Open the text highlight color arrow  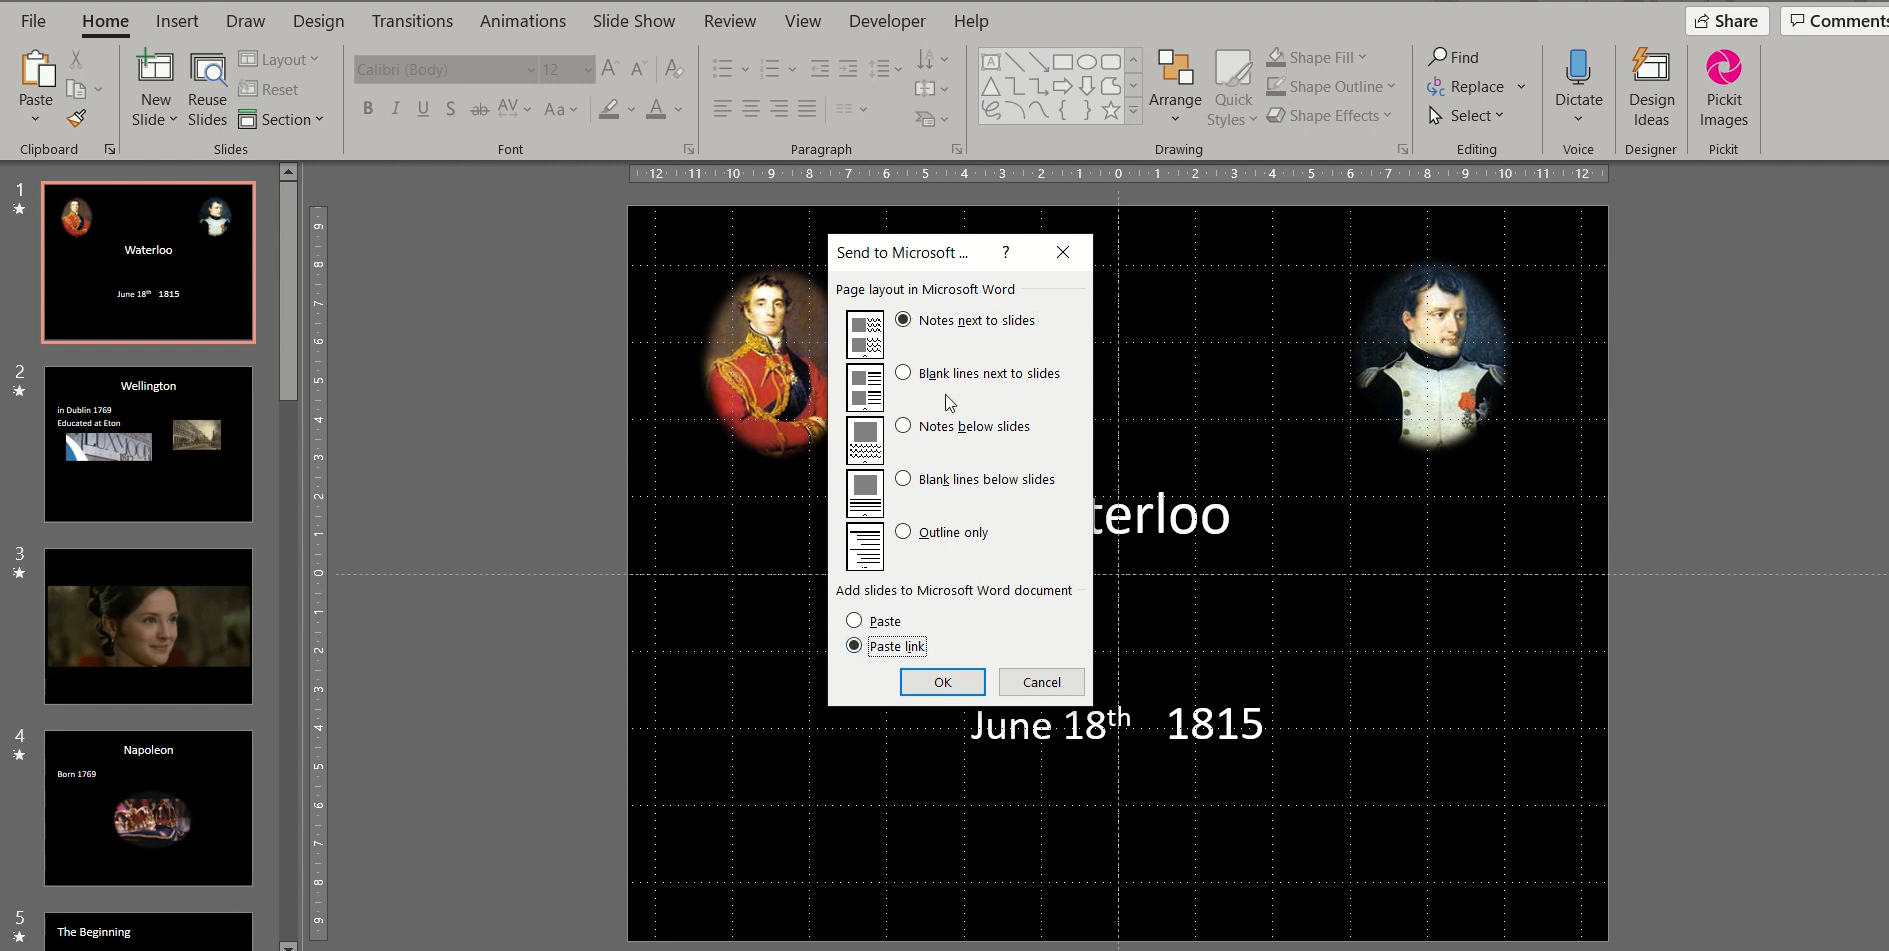tap(631, 109)
